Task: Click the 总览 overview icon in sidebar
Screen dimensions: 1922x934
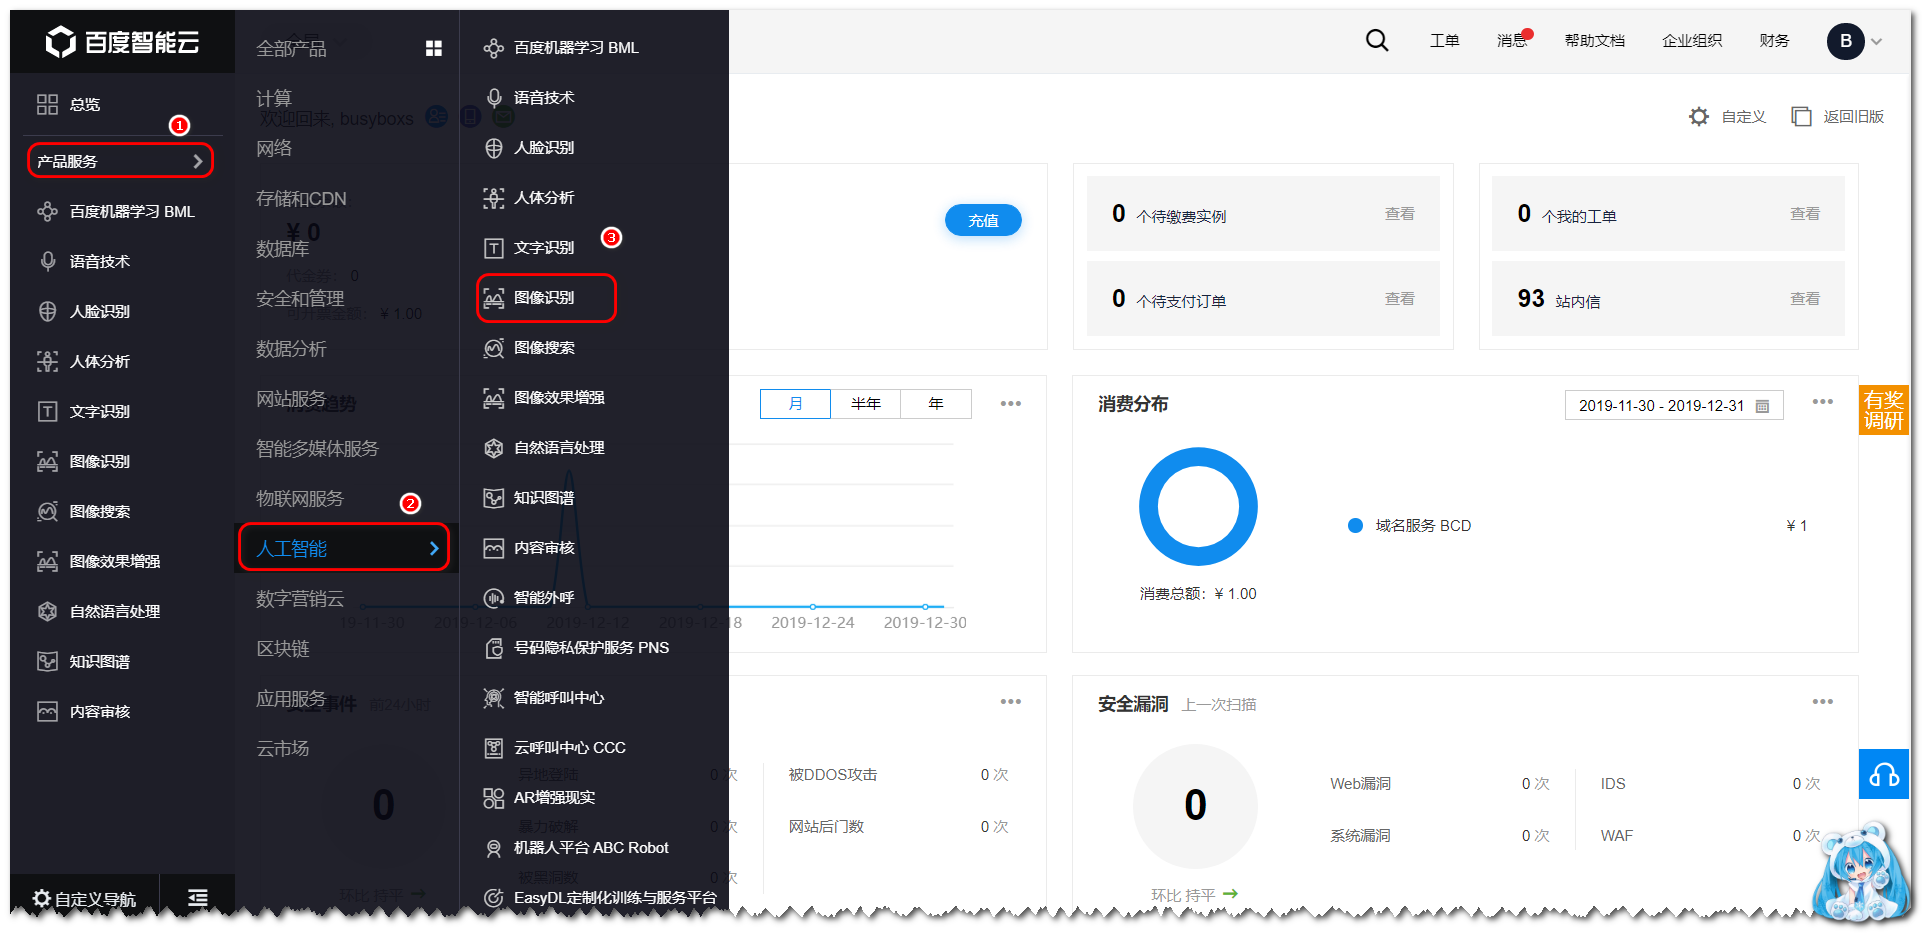Action: pos(47,104)
